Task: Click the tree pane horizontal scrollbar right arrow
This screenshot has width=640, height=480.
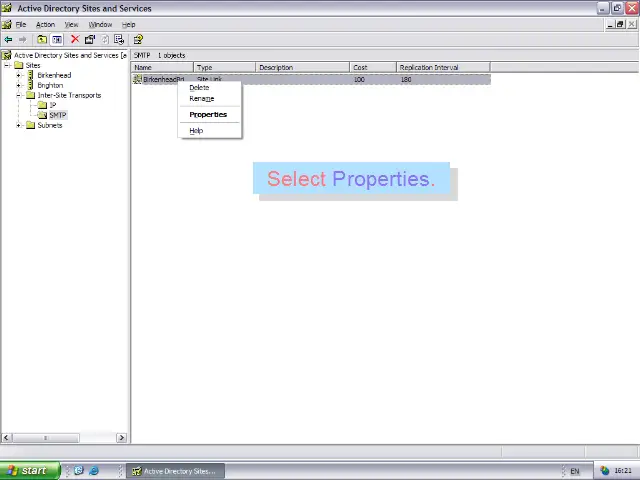Action: pos(122,438)
